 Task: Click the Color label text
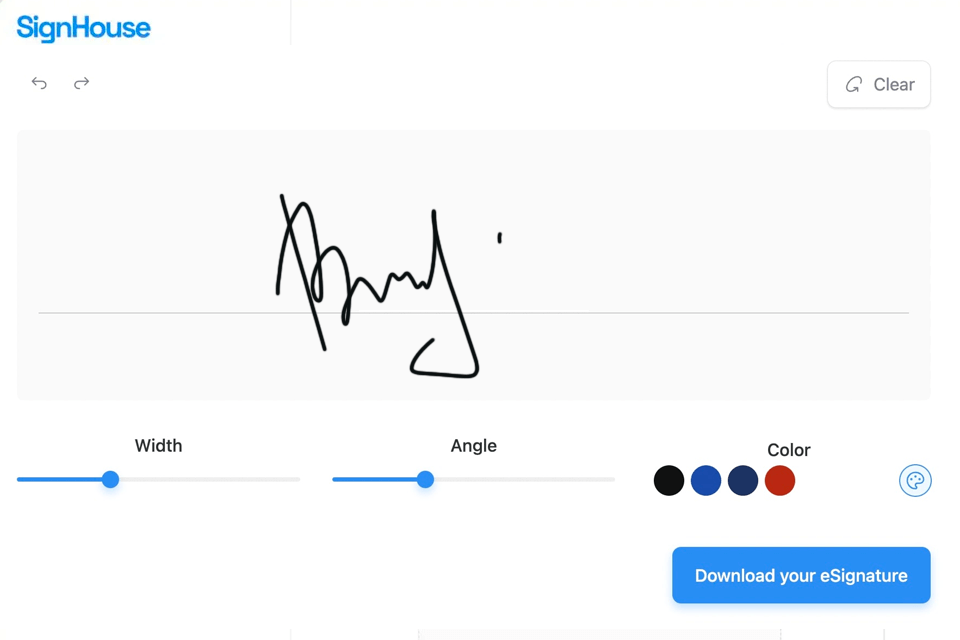(x=788, y=450)
